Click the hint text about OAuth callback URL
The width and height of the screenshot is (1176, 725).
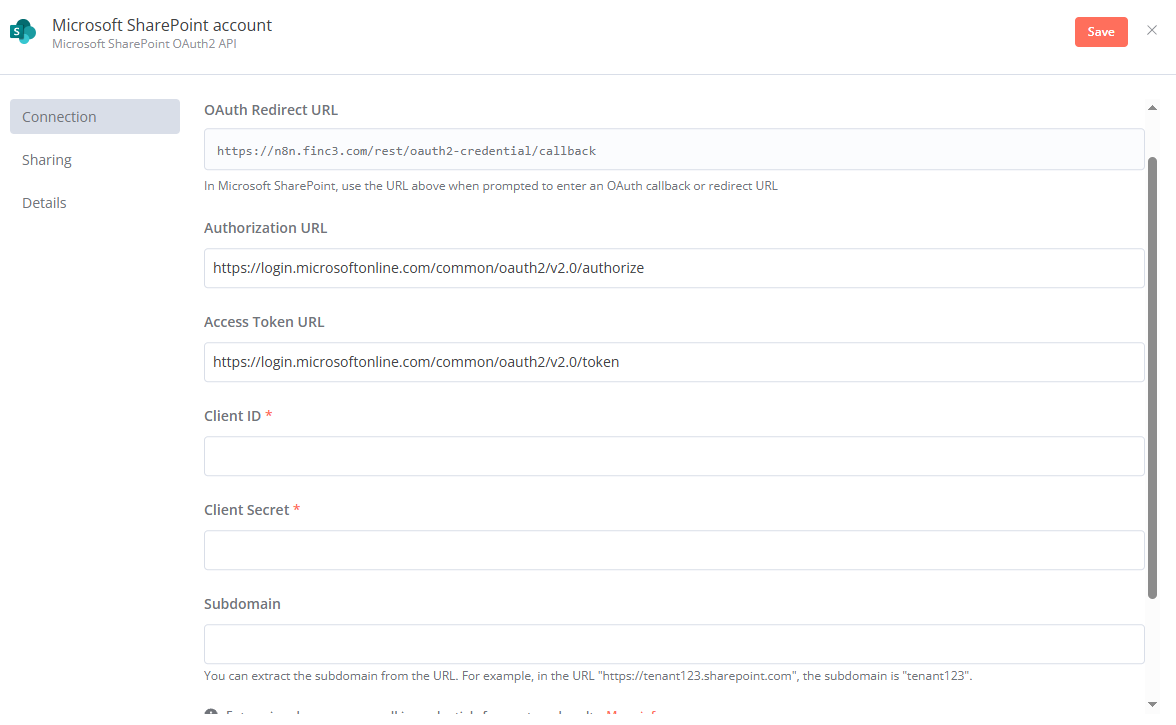point(490,186)
